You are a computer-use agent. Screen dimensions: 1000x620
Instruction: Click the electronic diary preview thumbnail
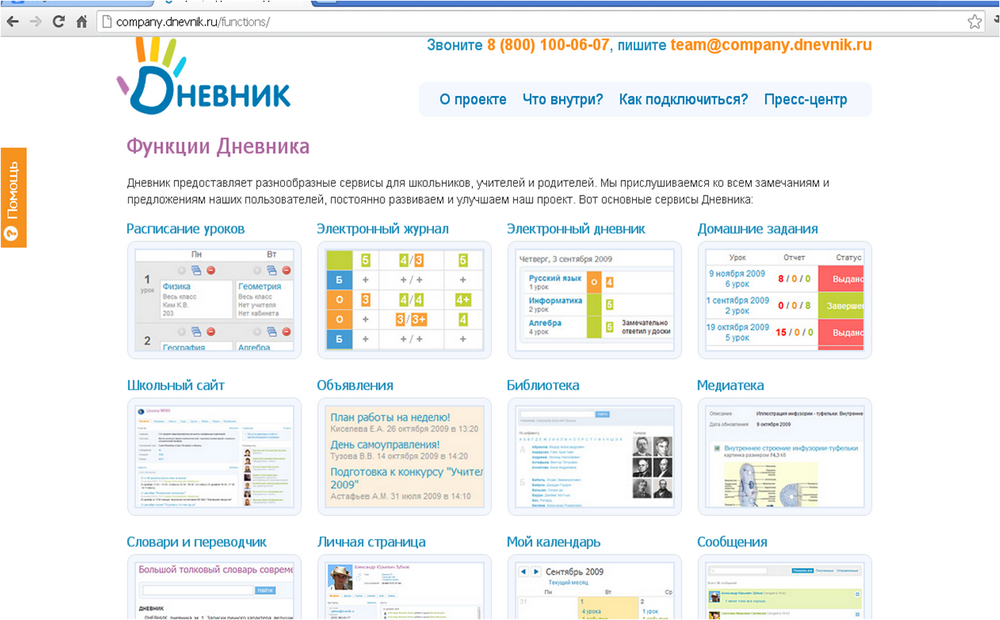click(x=594, y=300)
